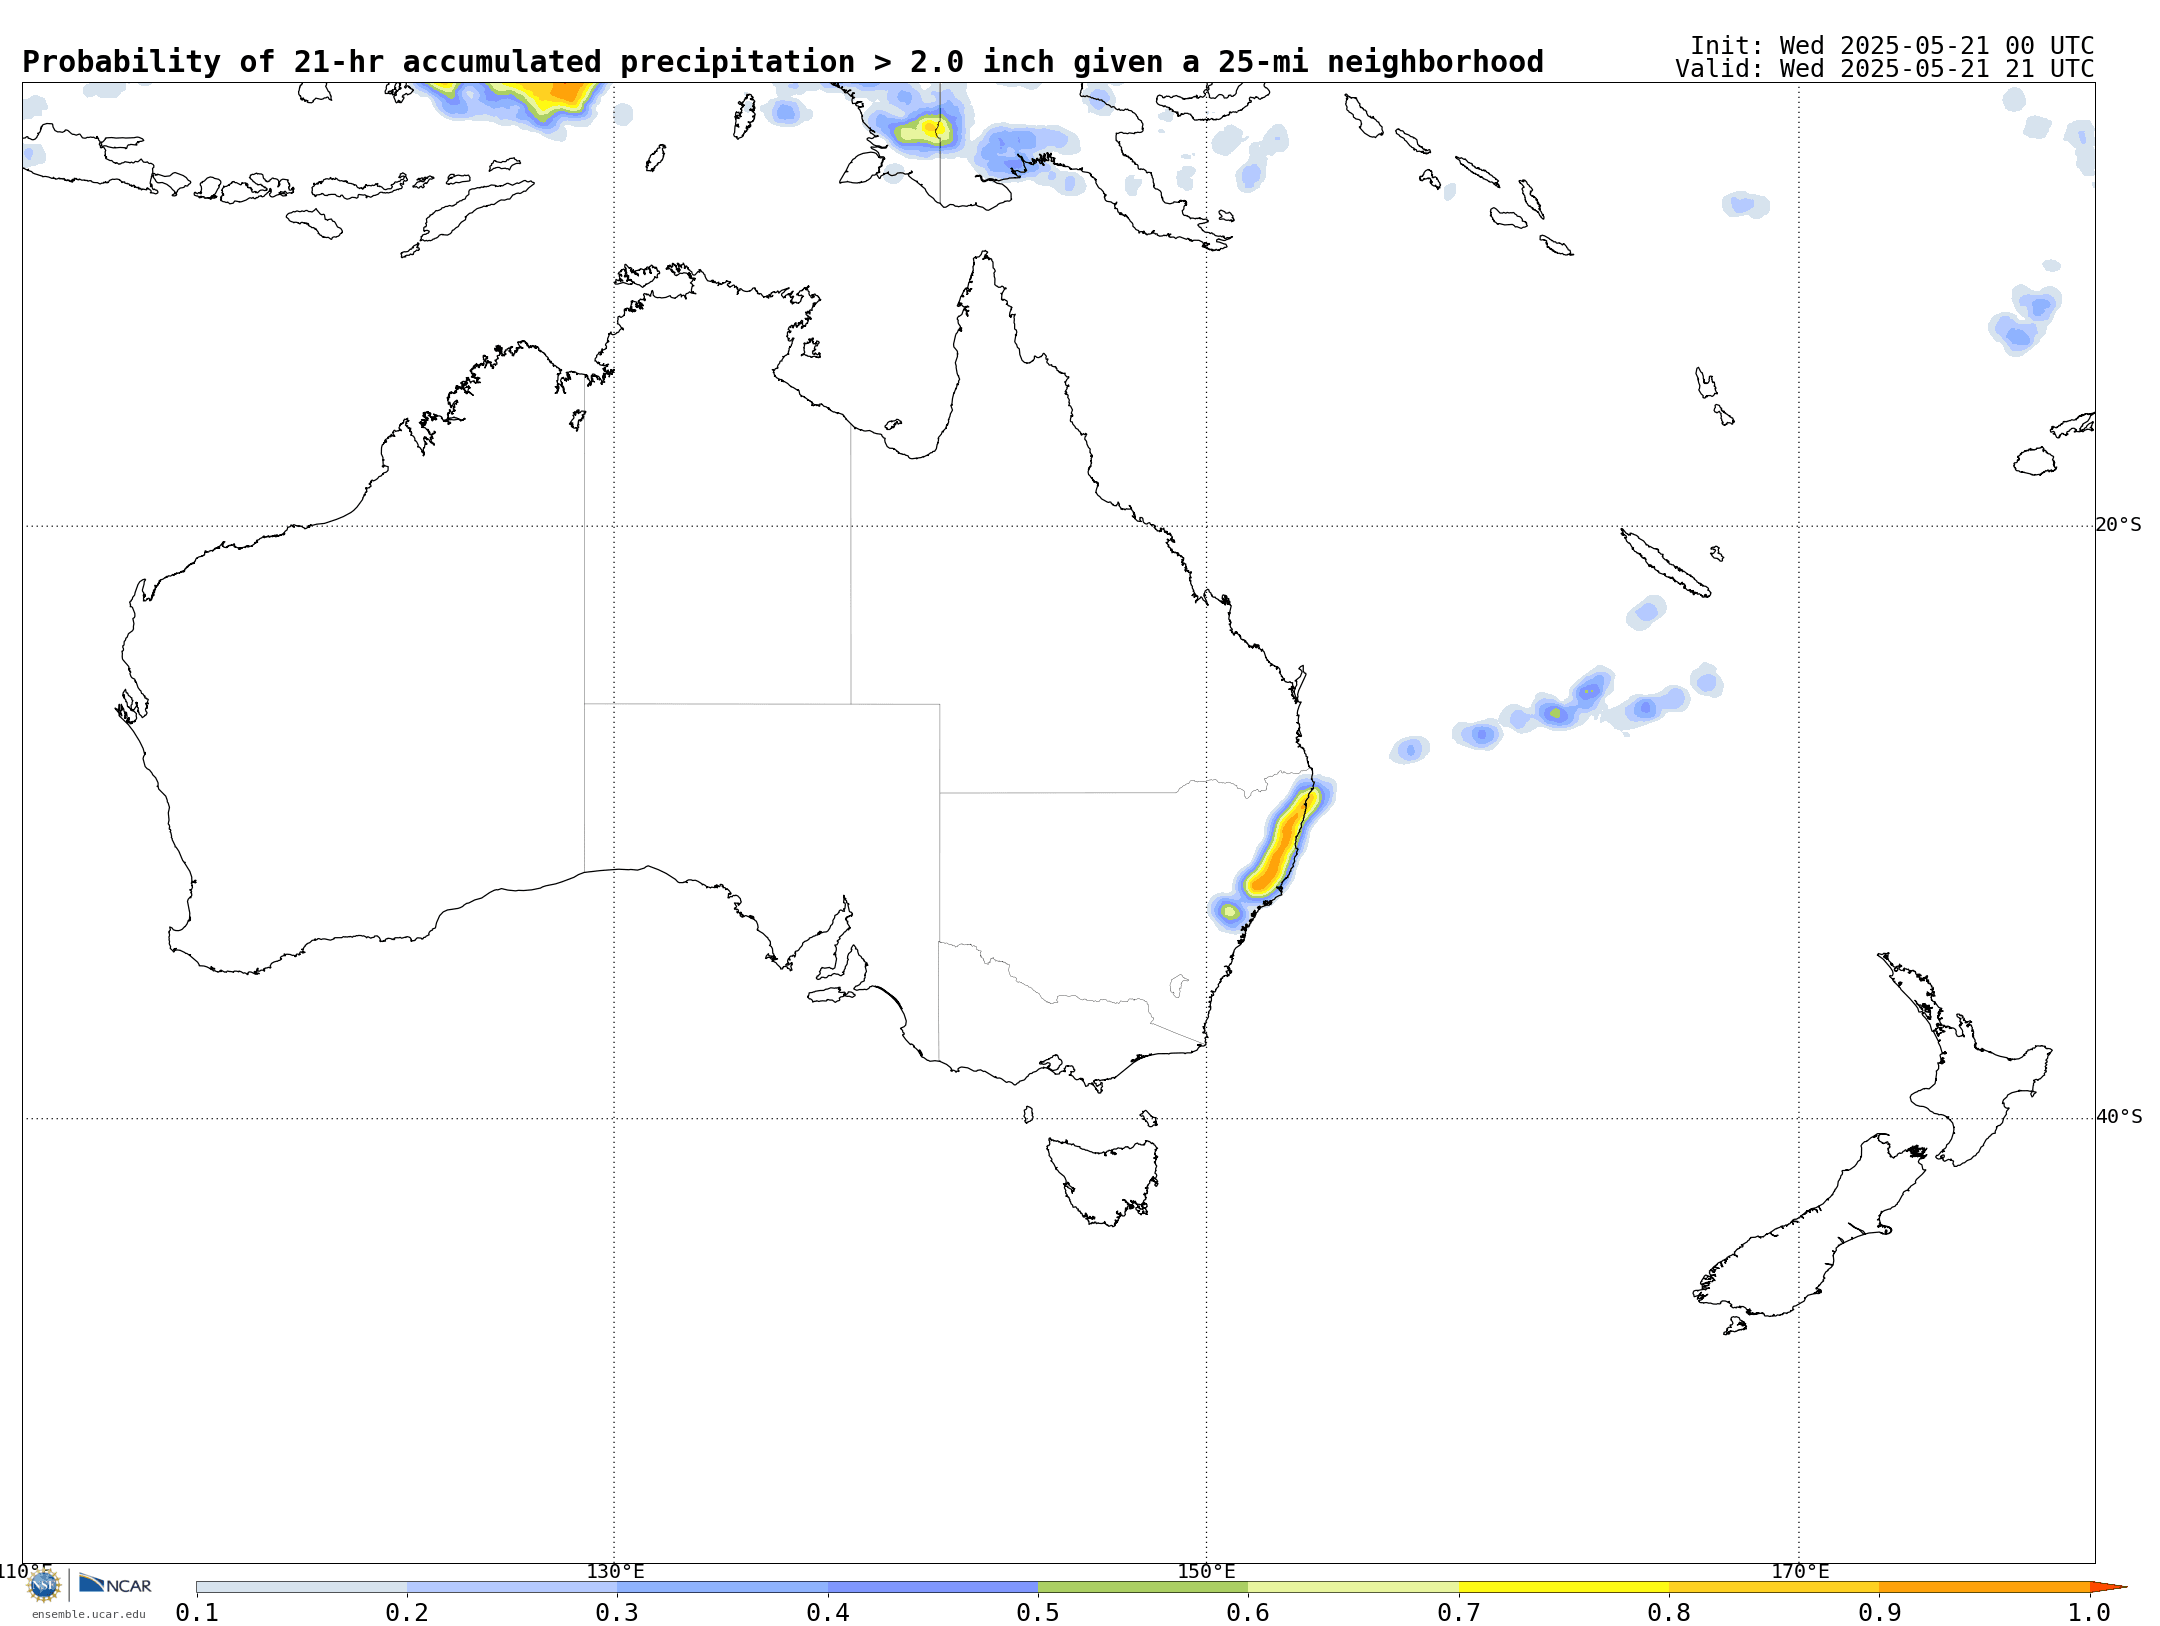Viewport: 2160px width, 1626px height.
Task: Click the ensemble.ucar.edu text
Action: click(89, 1614)
